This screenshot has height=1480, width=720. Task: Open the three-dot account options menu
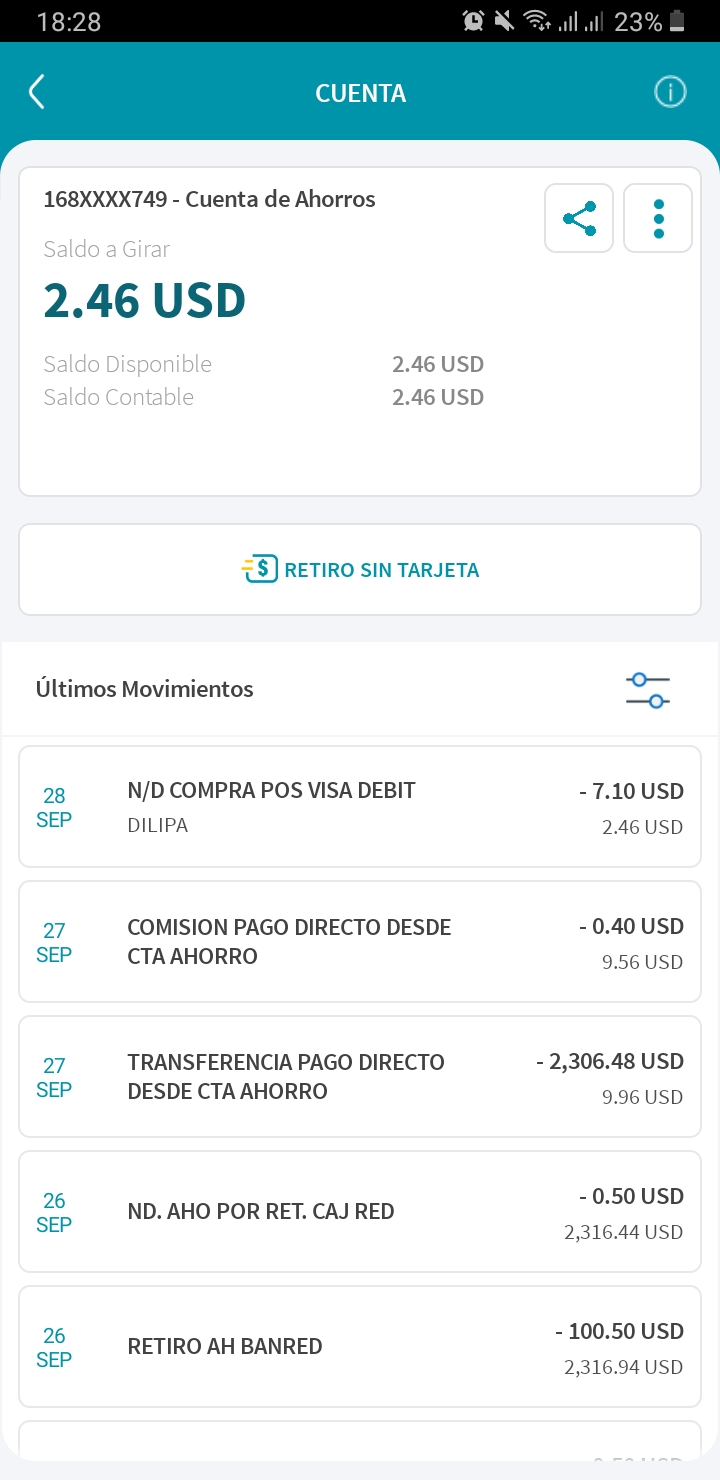(658, 218)
